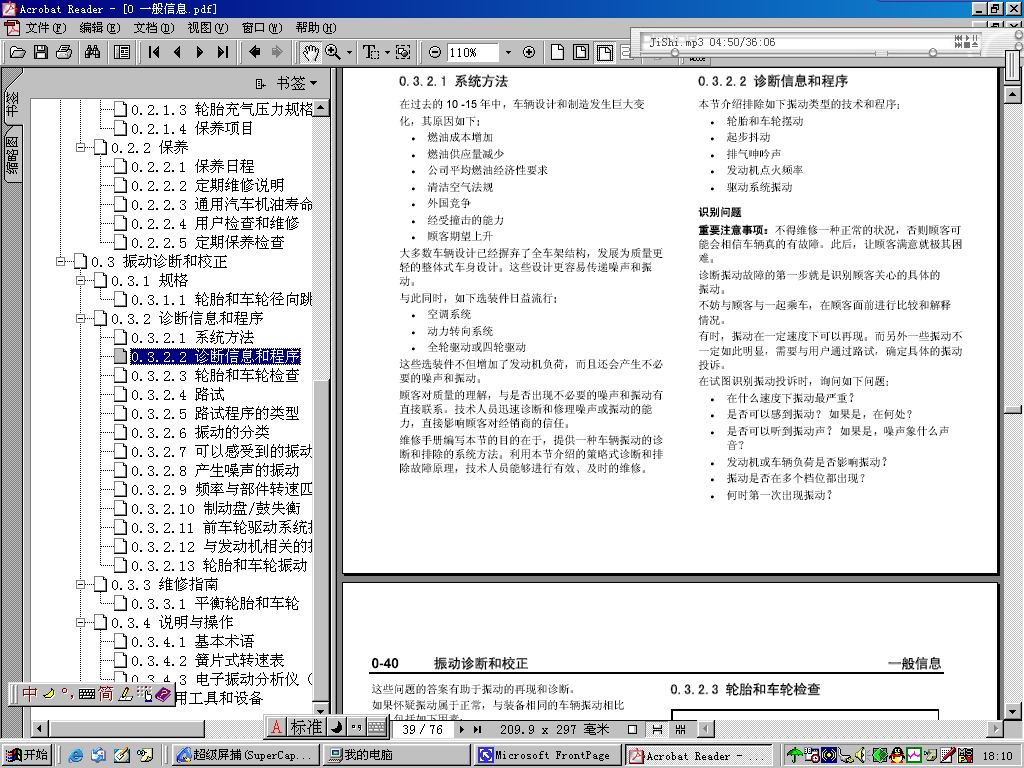Open the 编辑(E) menu

point(100,27)
